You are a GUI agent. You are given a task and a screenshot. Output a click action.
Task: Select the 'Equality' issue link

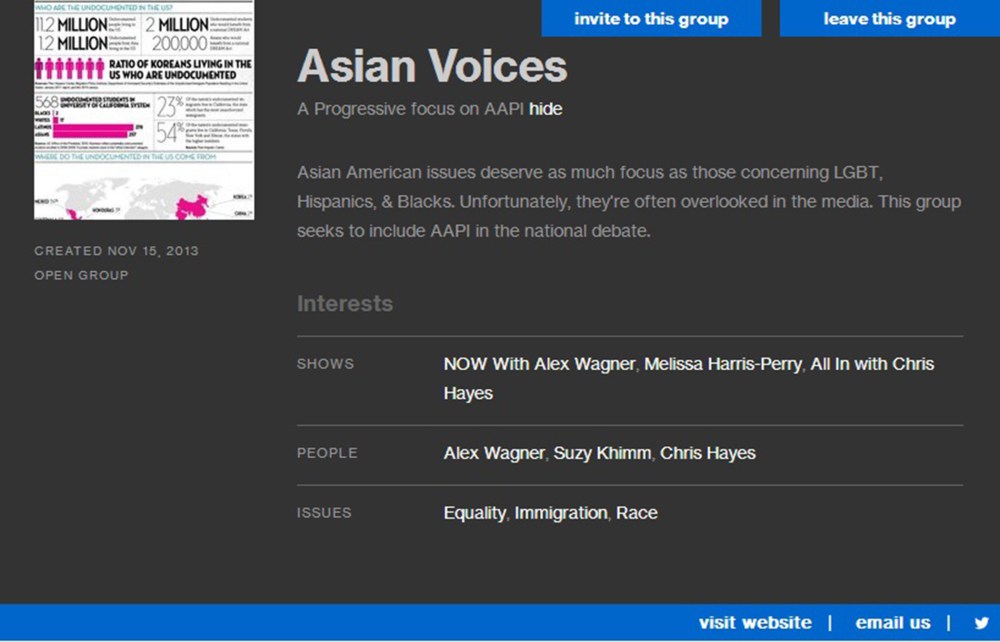[x=474, y=513]
